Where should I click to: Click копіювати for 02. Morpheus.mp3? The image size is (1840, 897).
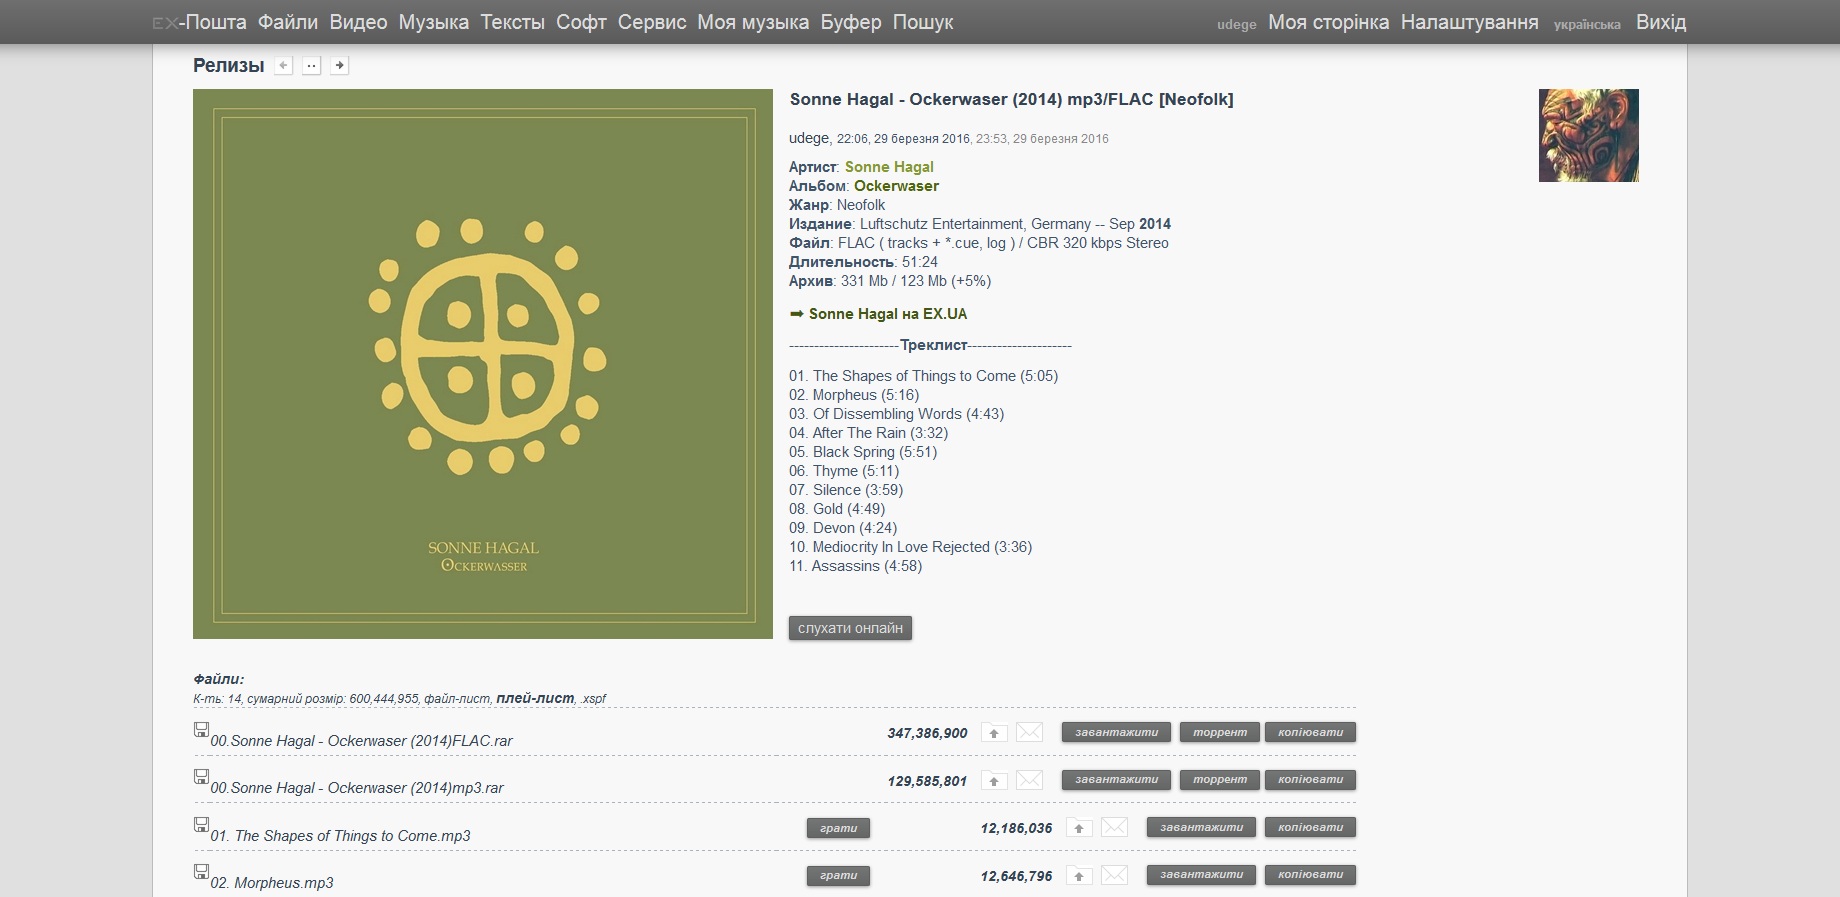[1310, 875]
